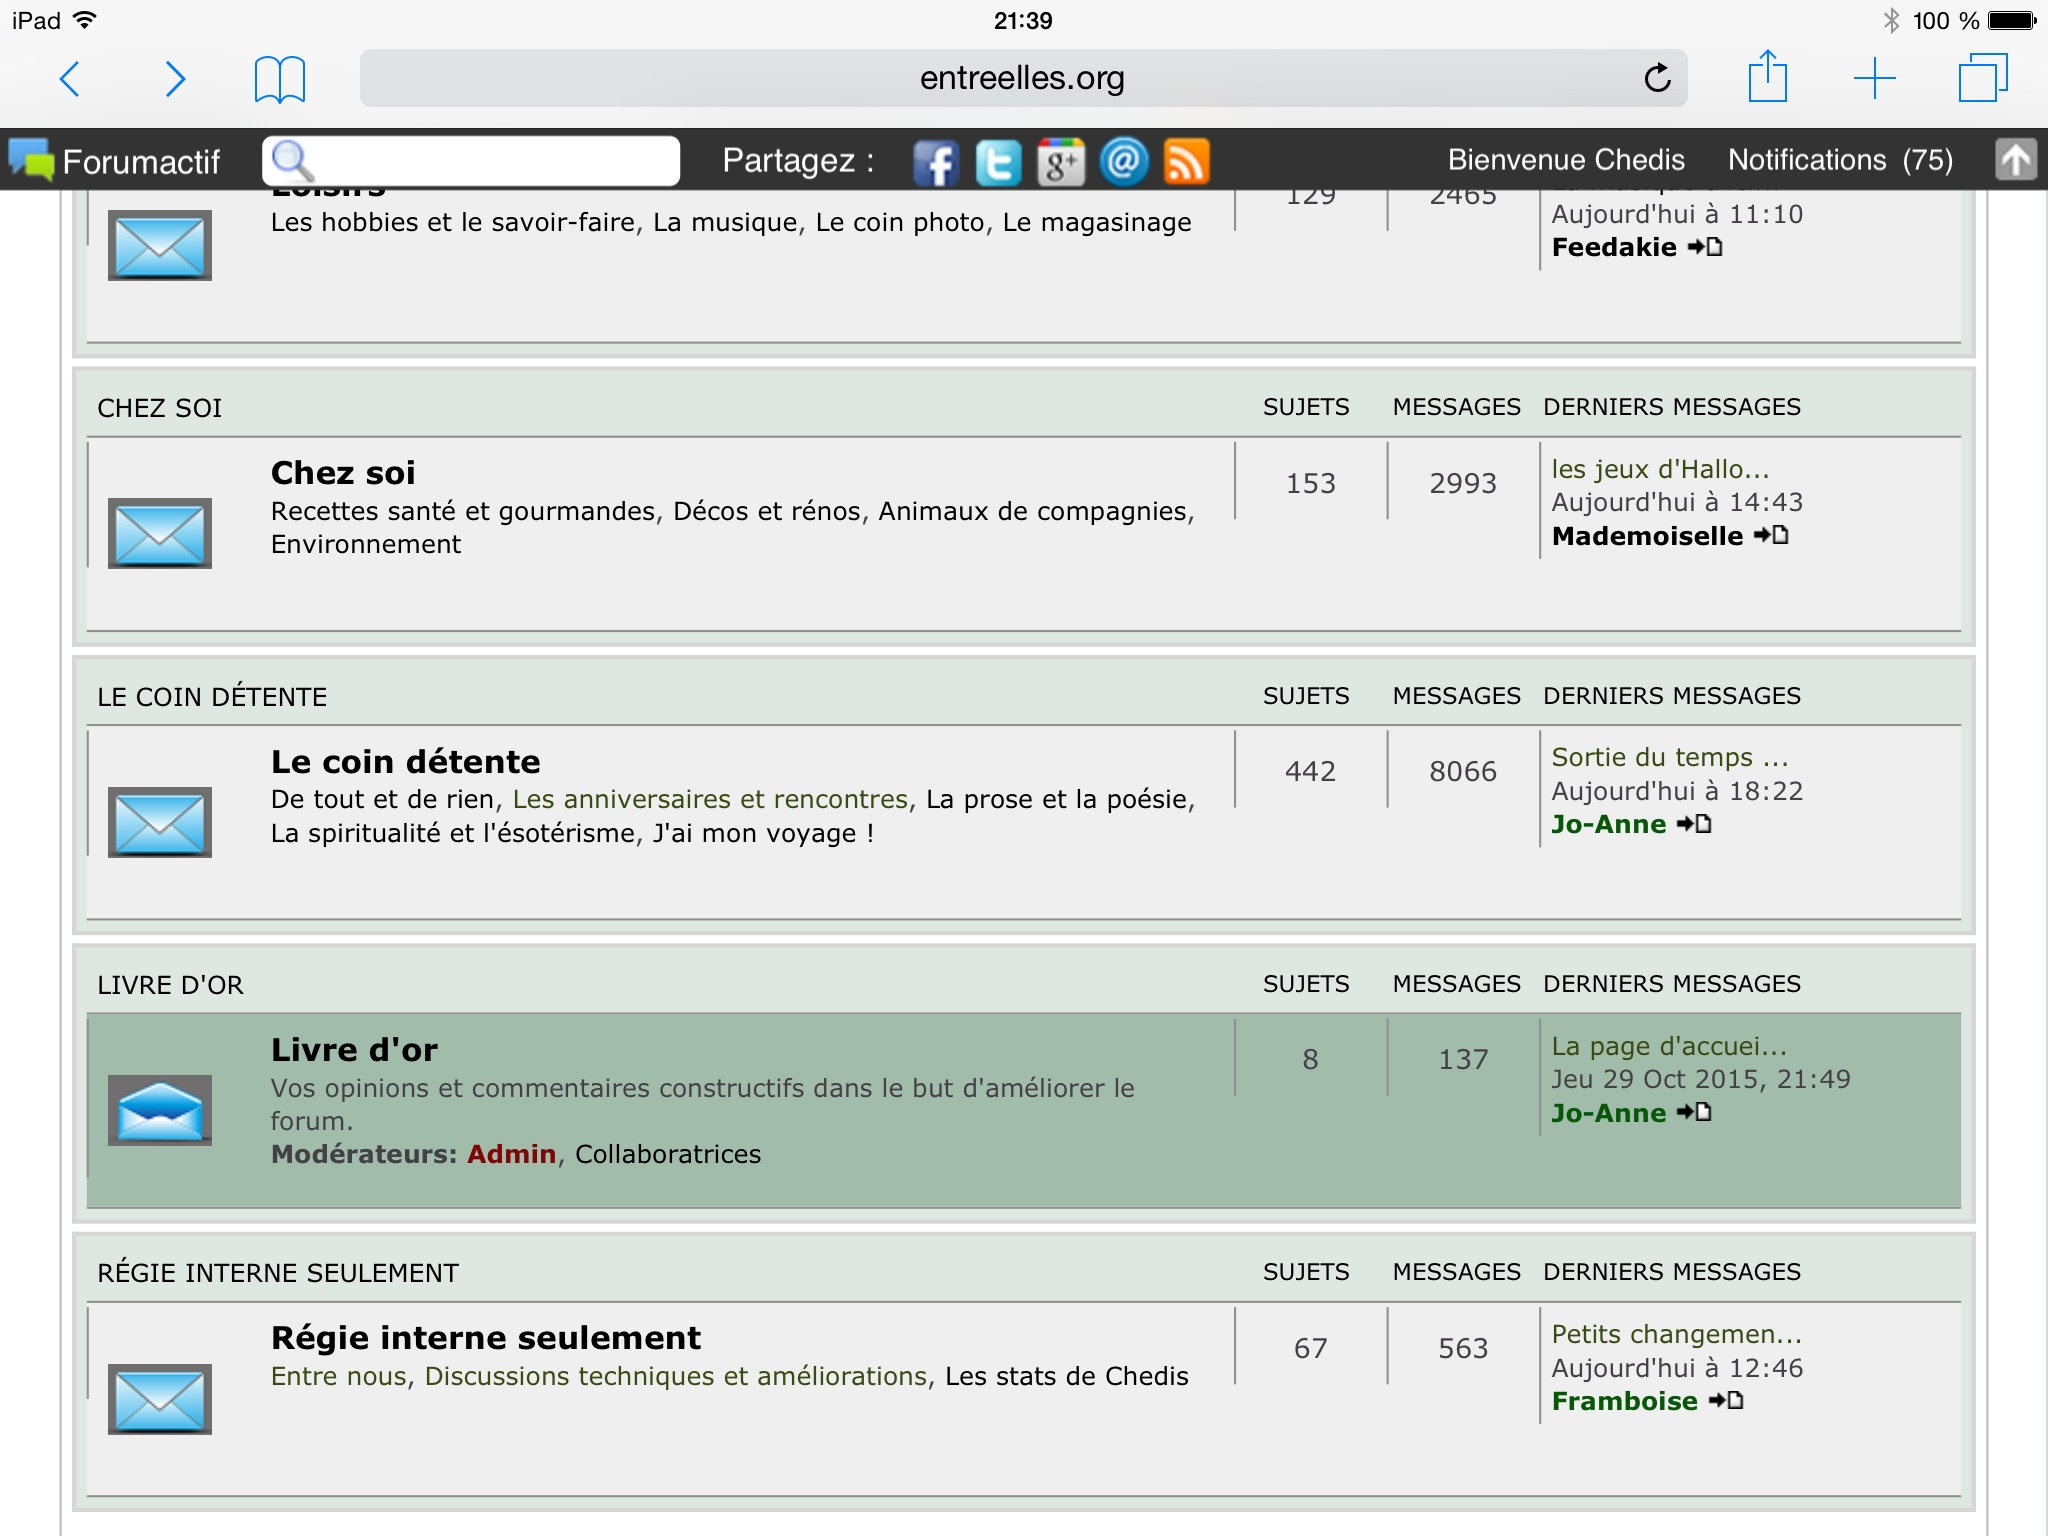Image resolution: width=2048 pixels, height=1536 pixels.
Task: Open the RSS feed icon
Action: point(1187,162)
